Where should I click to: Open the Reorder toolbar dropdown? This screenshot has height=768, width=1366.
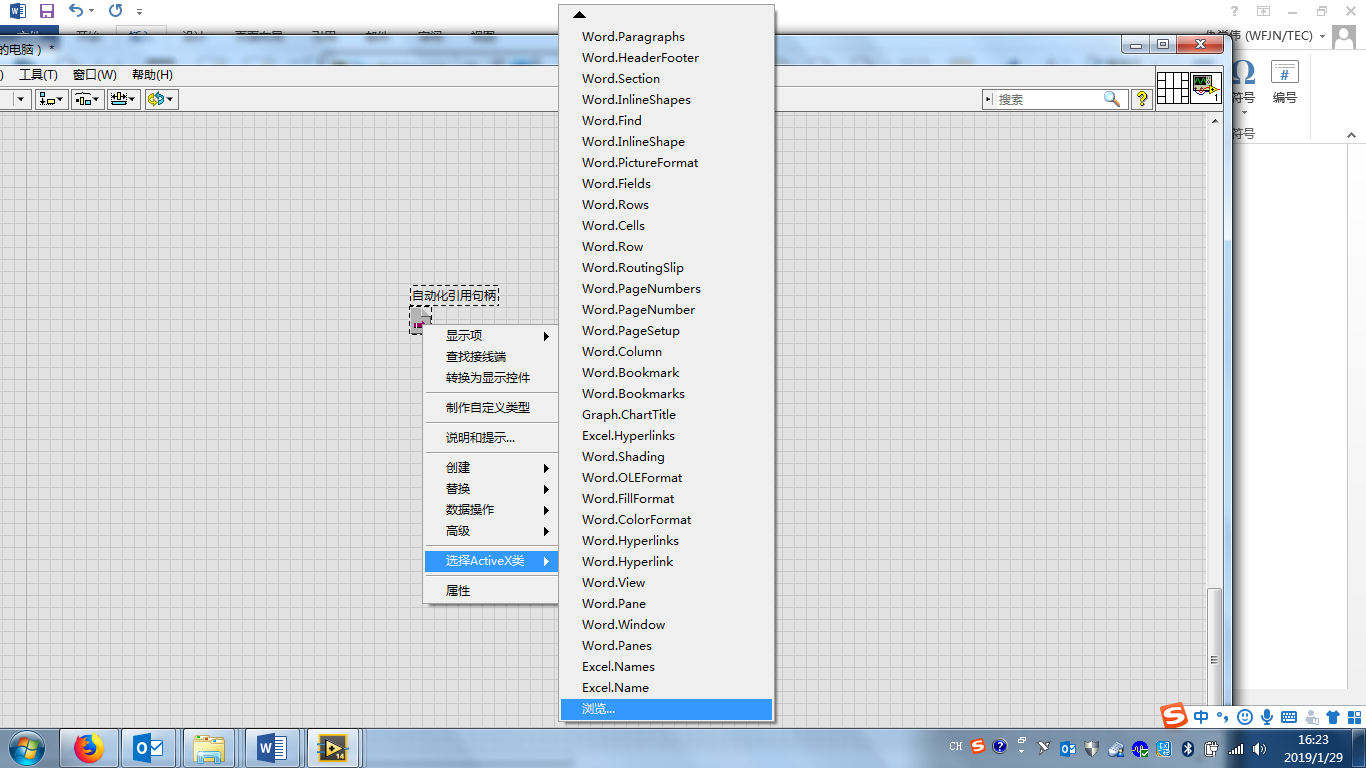(x=161, y=99)
